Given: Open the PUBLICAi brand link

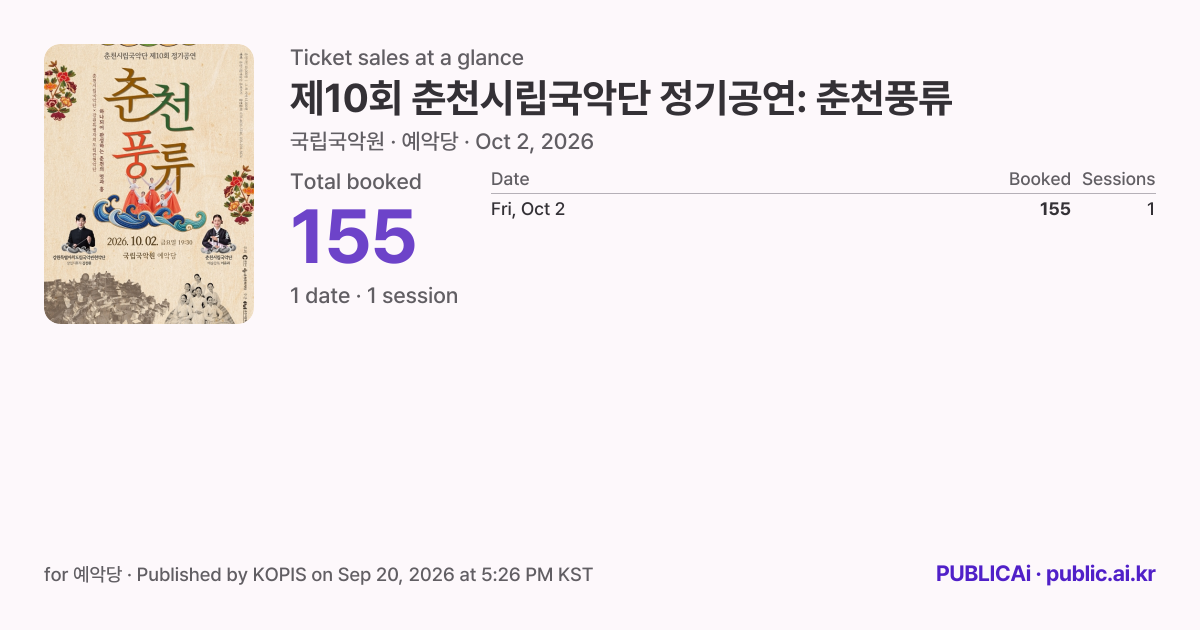Looking at the screenshot, I should pos(983,574).
